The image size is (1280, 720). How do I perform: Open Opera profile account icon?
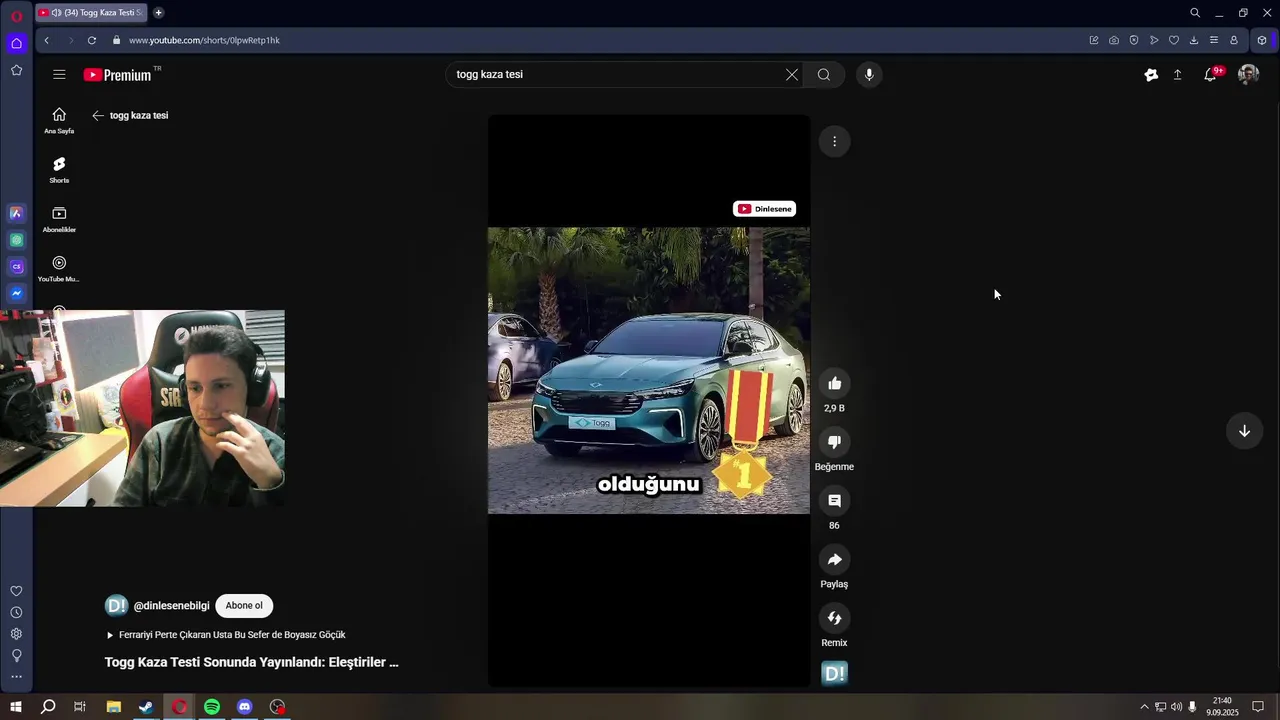tap(1234, 40)
